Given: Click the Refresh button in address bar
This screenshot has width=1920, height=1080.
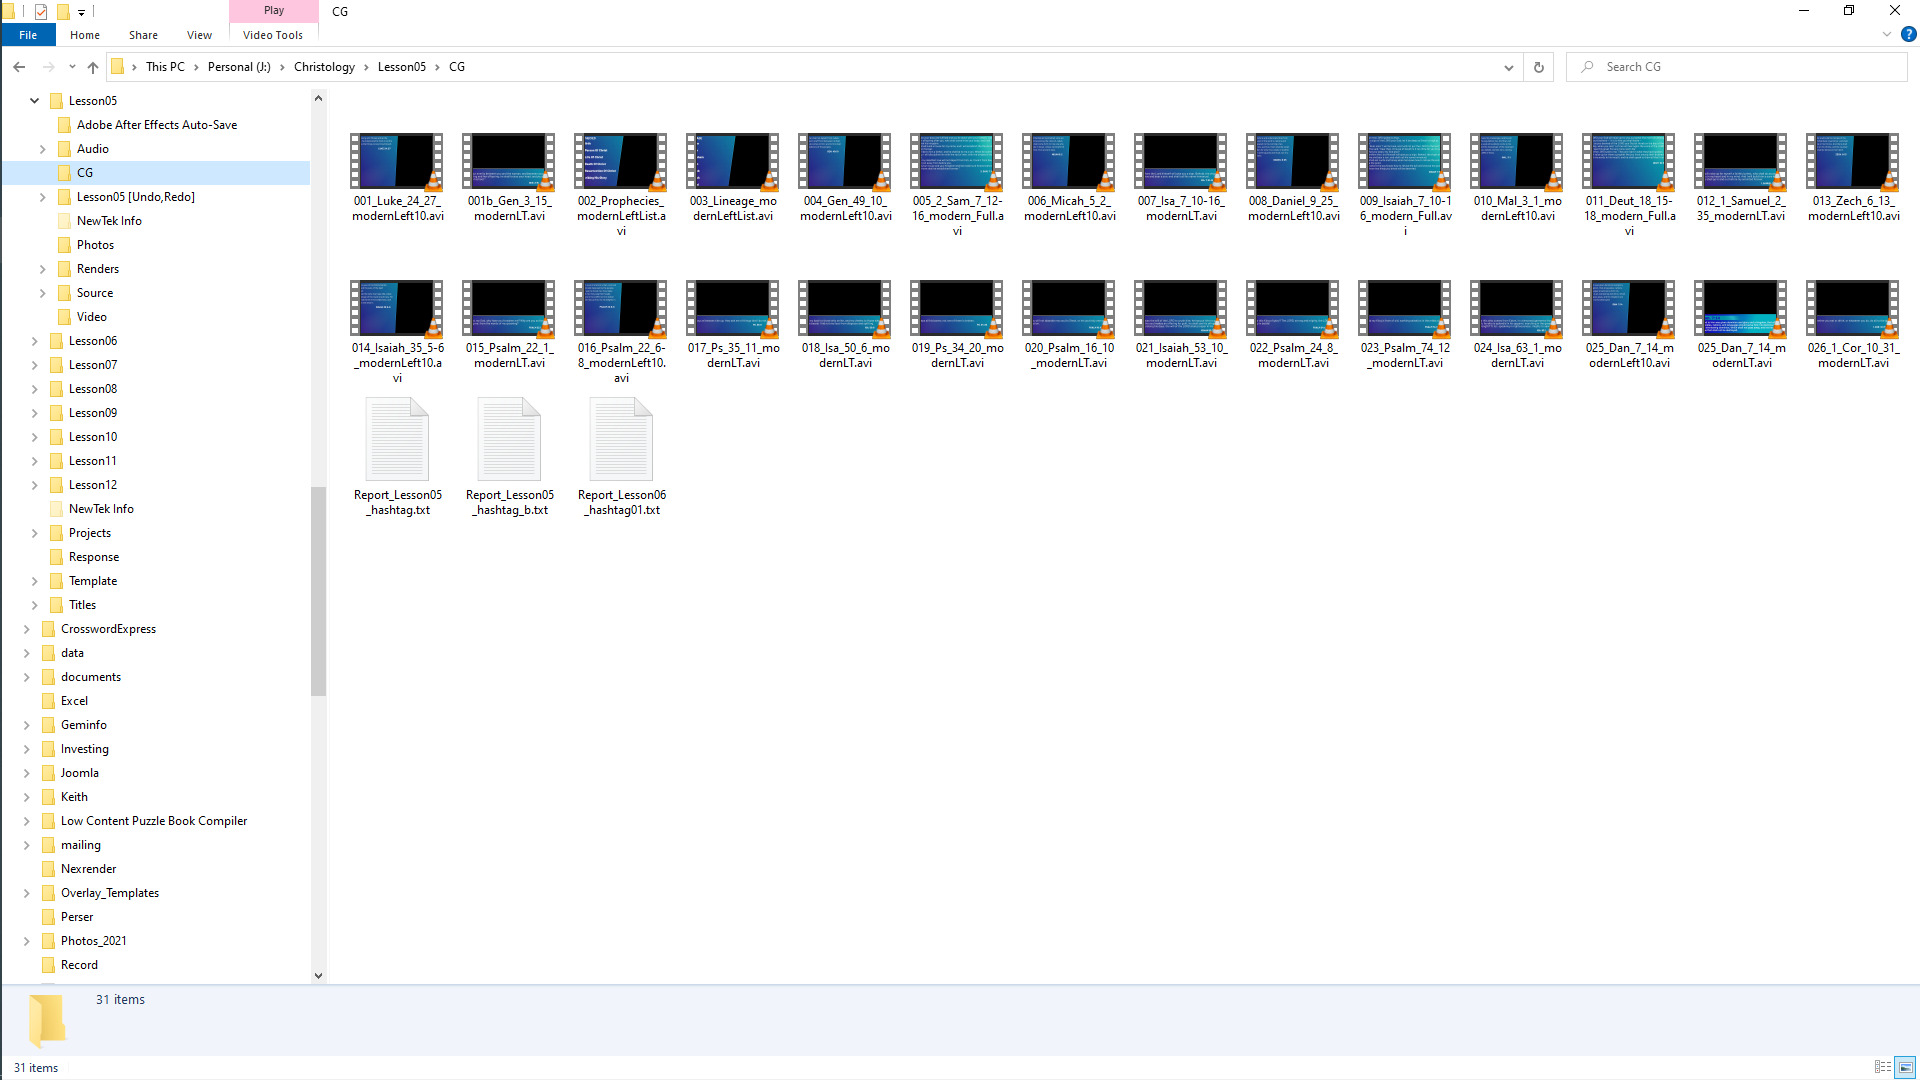Looking at the screenshot, I should (1538, 67).
